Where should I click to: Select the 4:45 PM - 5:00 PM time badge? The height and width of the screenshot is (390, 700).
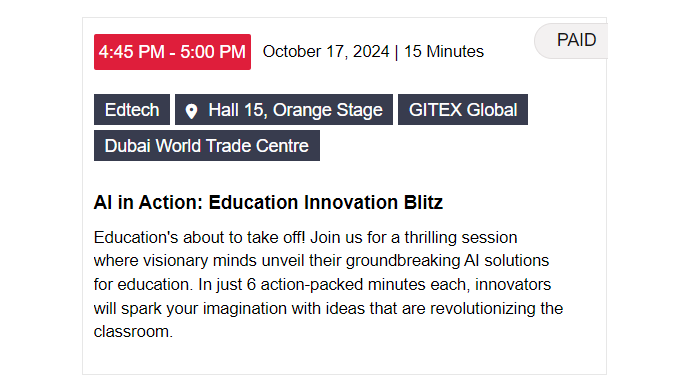pos(172,52)
